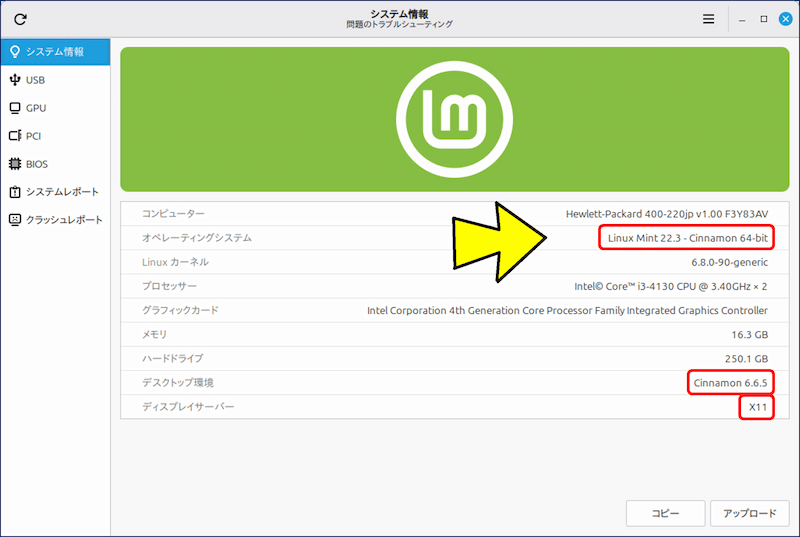This screenshot has height=537, width=800.
Task: Click the GPU monitor icon
Action: click(15, 108)
